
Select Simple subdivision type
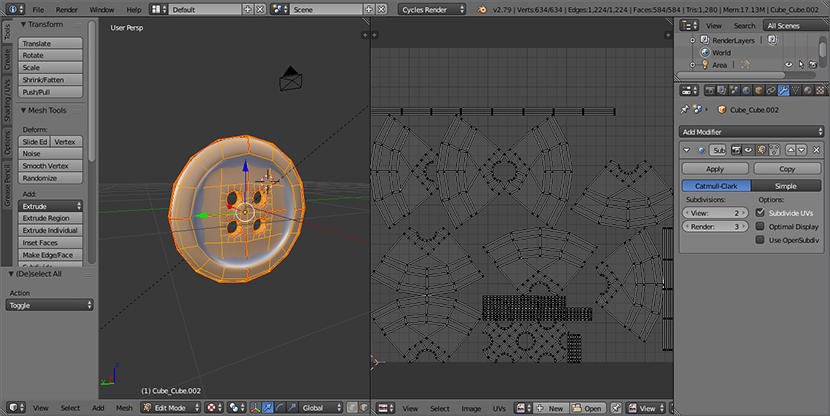click(x=786, y=186)
